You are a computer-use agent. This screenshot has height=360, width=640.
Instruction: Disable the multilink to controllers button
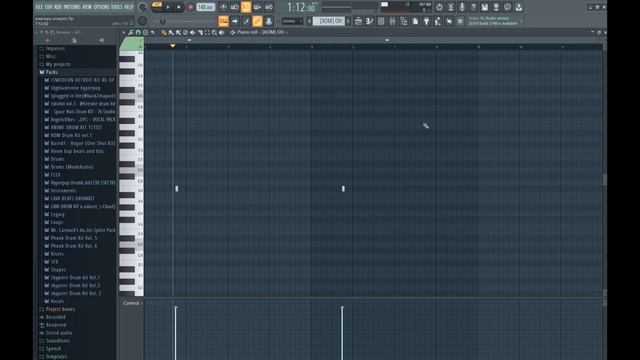pyautogui.click(x=258, y=21)
